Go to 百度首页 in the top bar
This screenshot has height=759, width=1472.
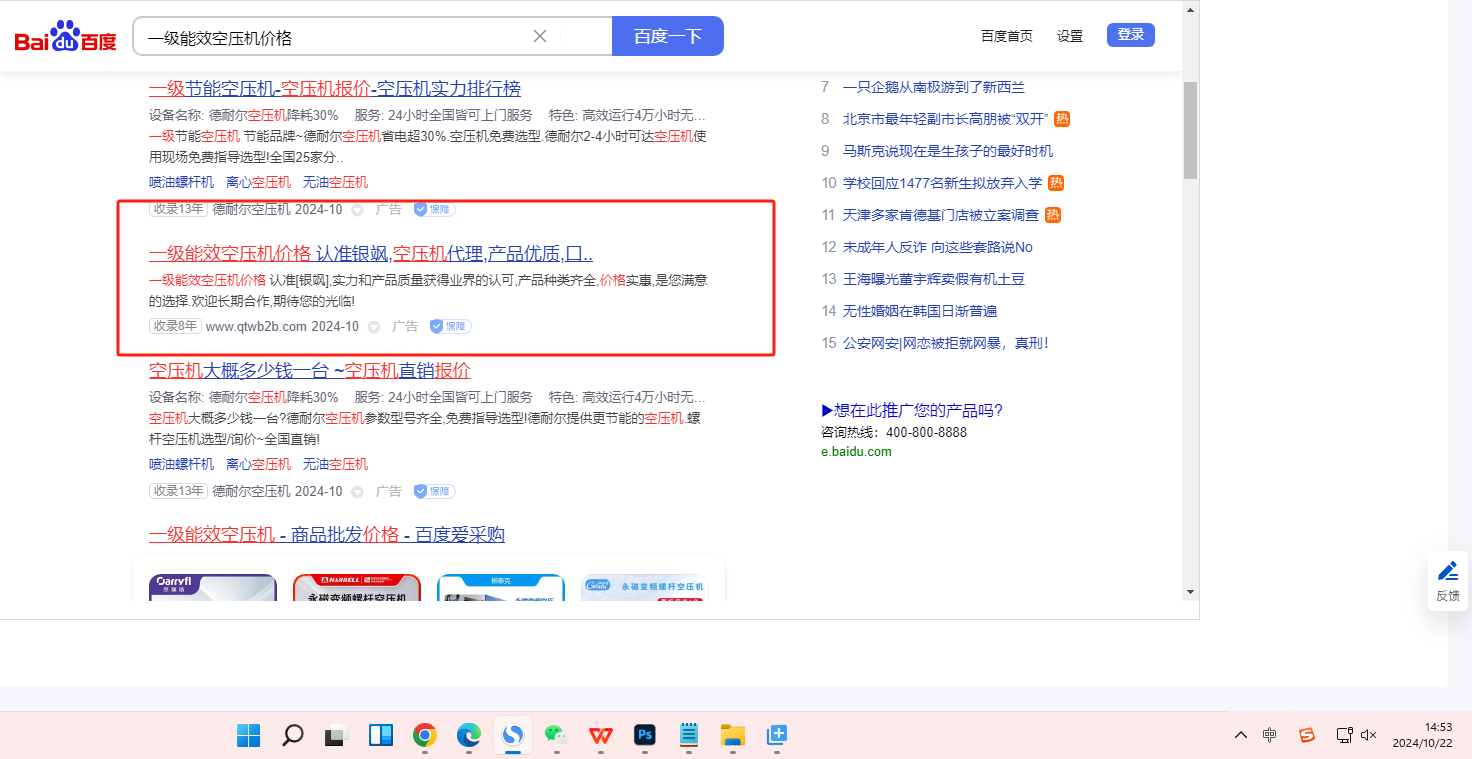pos(1006,36)
